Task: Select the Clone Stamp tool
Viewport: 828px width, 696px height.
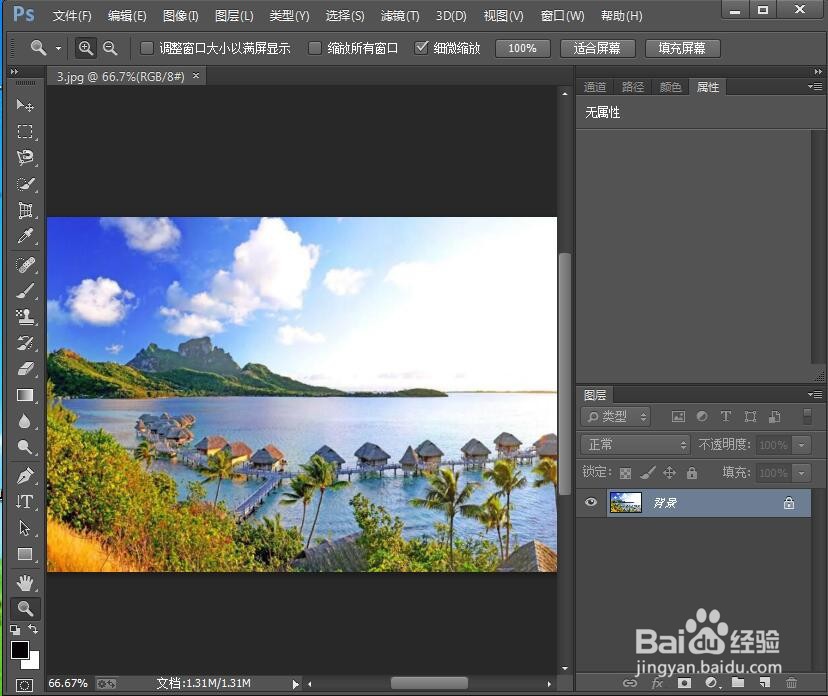Action: 25,316
